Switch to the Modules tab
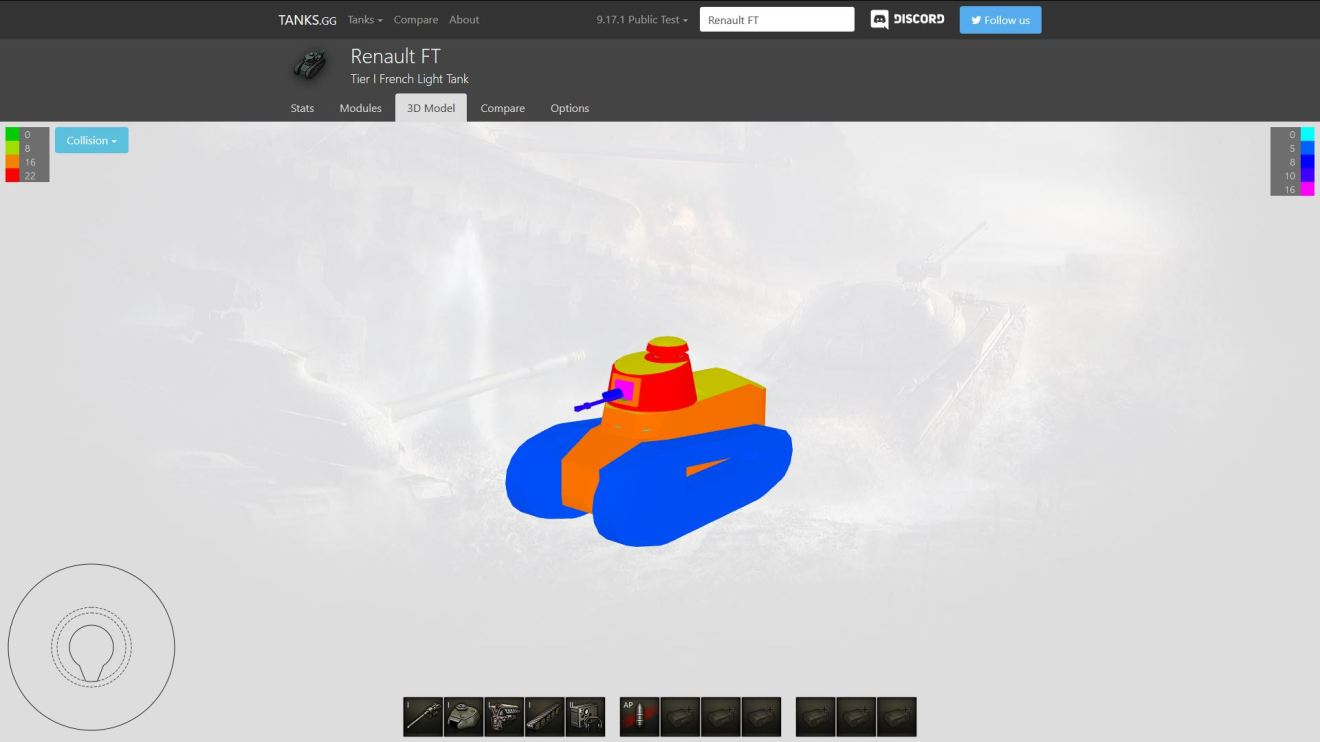 [x=360, y=108]
